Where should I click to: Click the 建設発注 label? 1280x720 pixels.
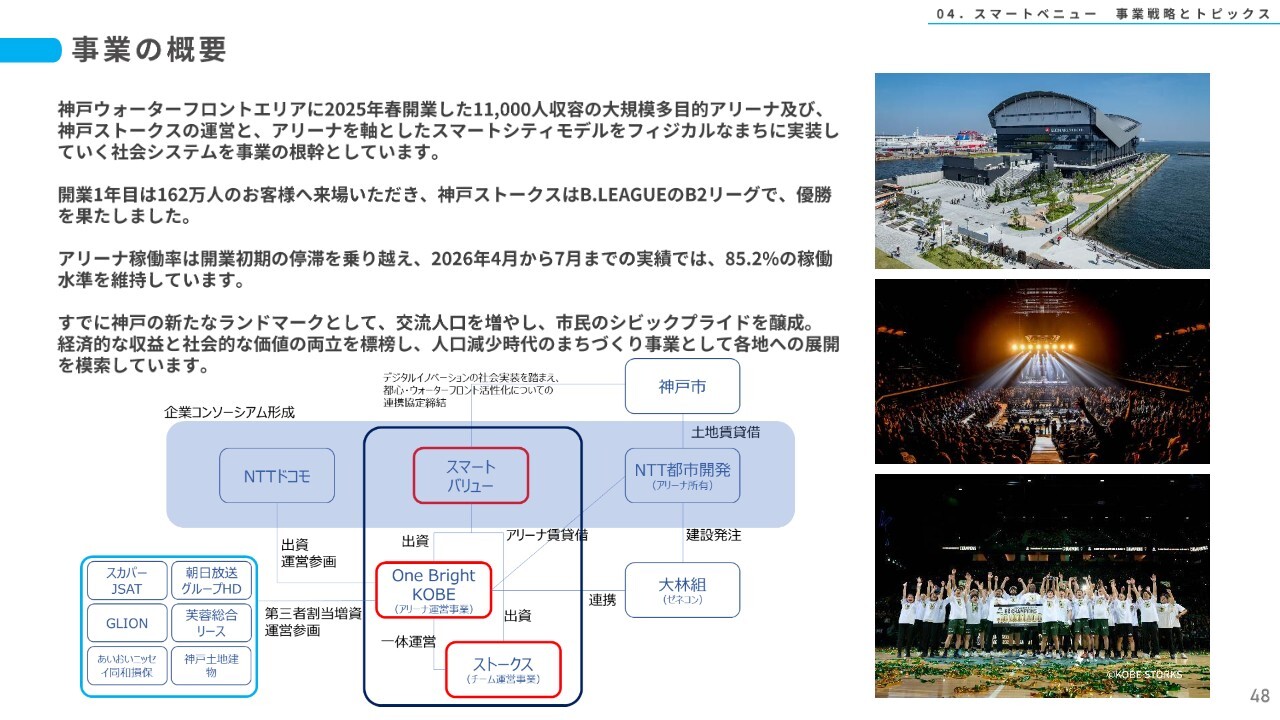coord(713,535)
